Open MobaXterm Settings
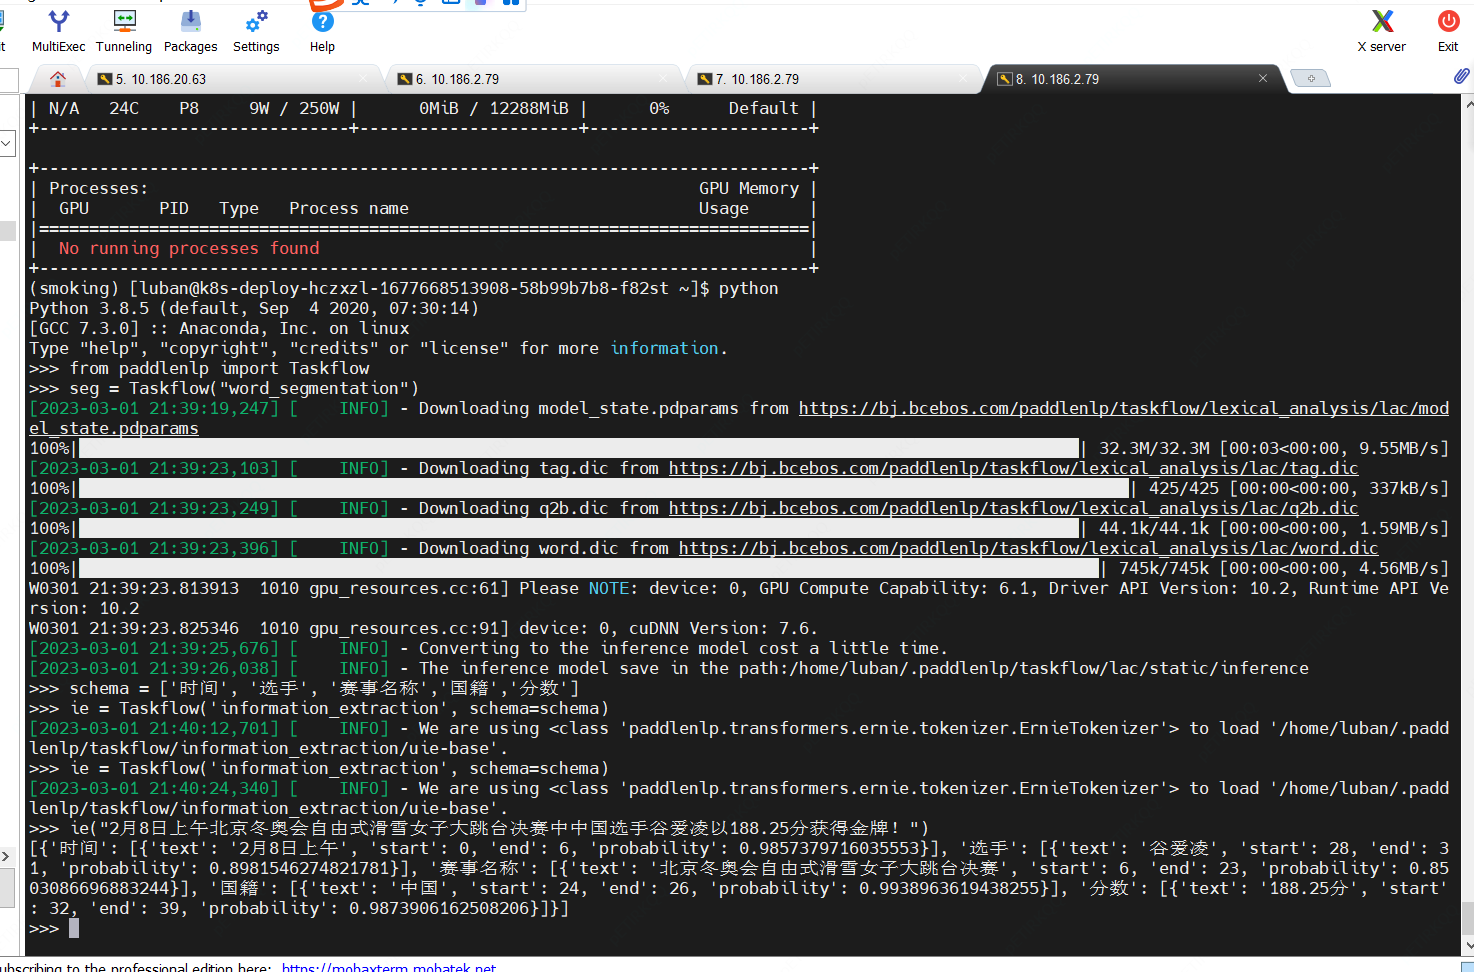The height and width of the screenshot is (972, 1474). (256, 31)
